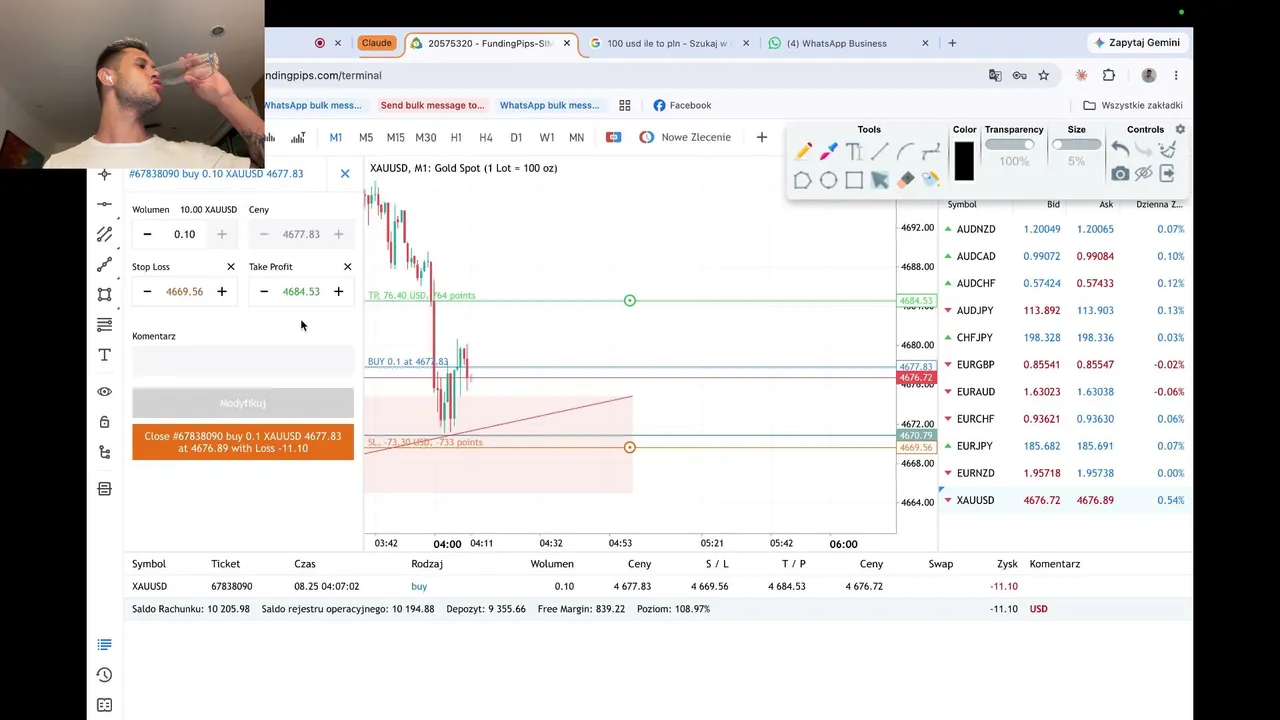Undo the last annotation
The height and width of the screenshot is (720, 1280).
(x=1120, y=150)
